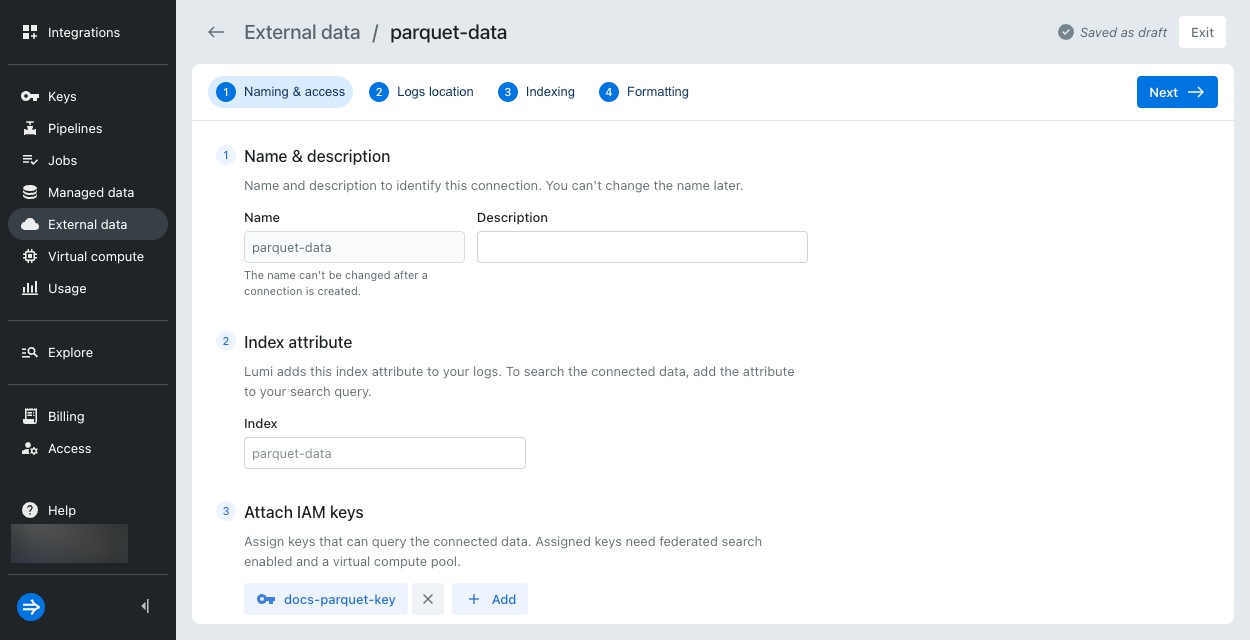Click the Help question mark icon

tap(30, 510)
